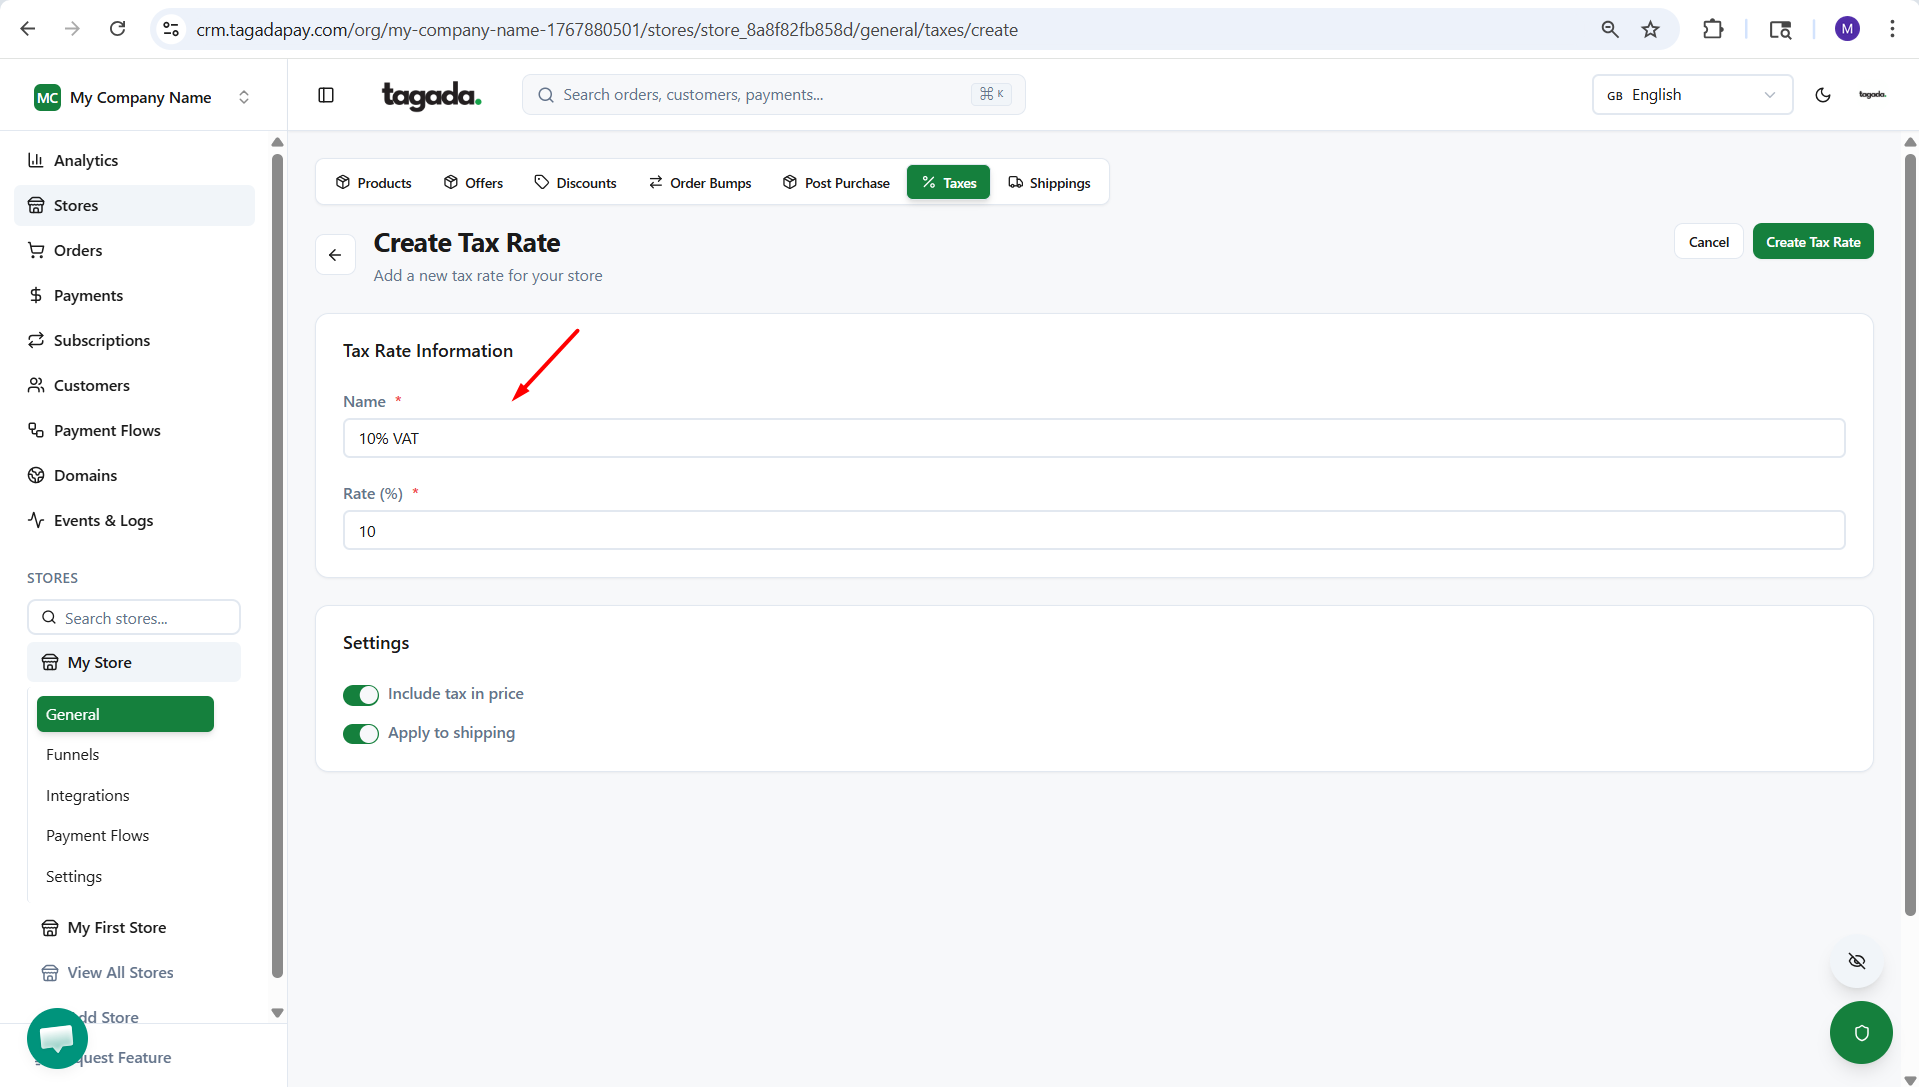1919x1087 pixels.
Task: Toggle the sidebar collapse icon
Action: coord(326,95)
